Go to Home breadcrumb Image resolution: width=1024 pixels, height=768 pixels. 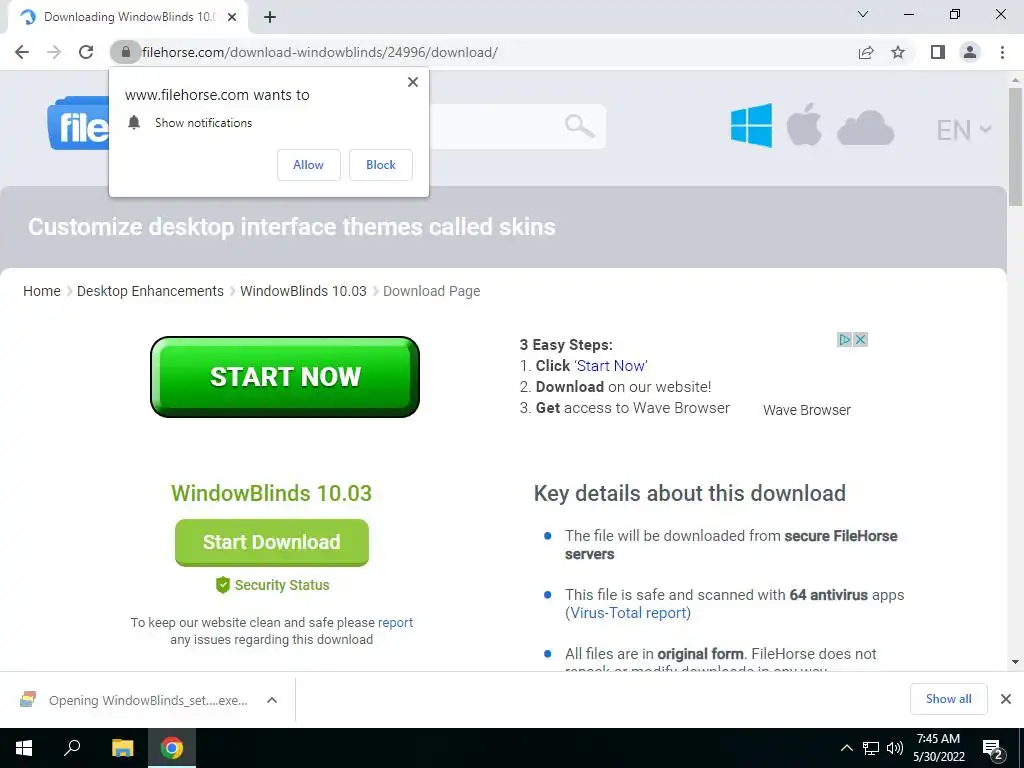click(42, 291)
